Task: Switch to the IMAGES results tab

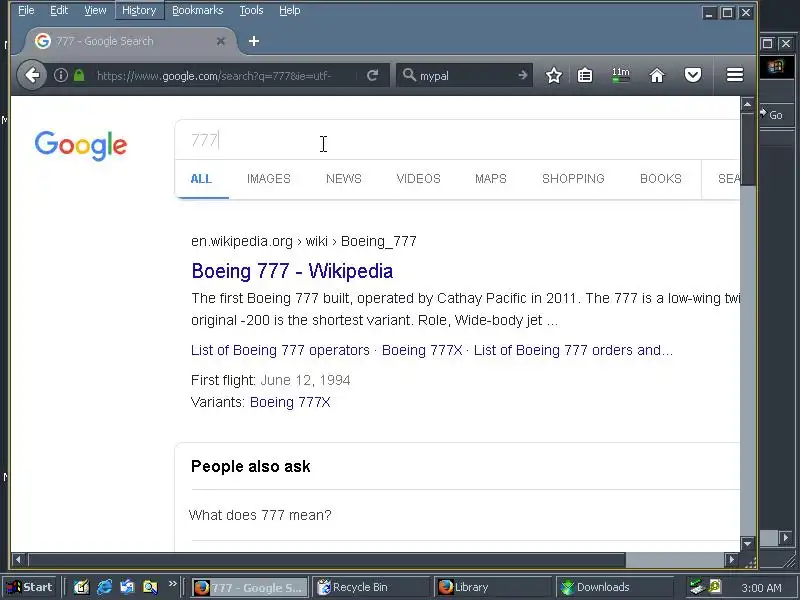Action: click(x=268, y=179)
